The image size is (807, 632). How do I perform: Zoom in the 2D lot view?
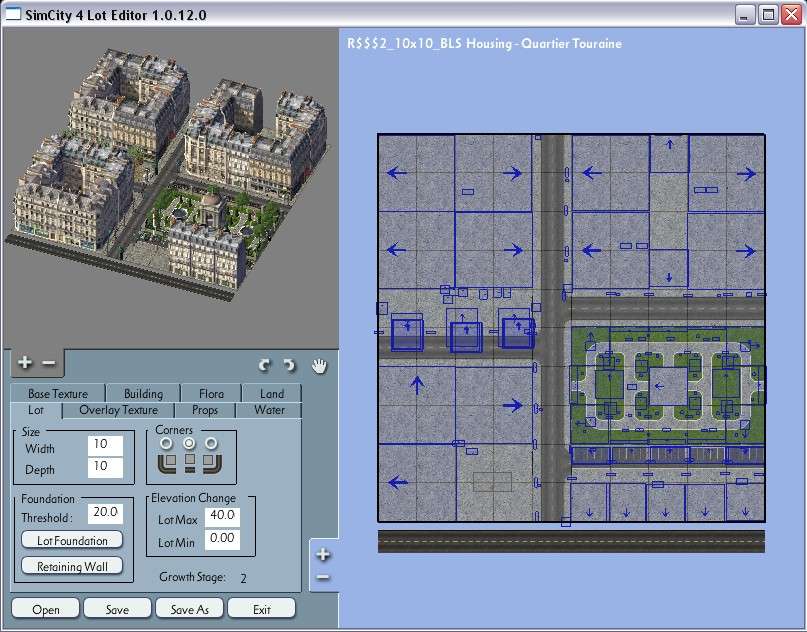(x=323, y=554)
